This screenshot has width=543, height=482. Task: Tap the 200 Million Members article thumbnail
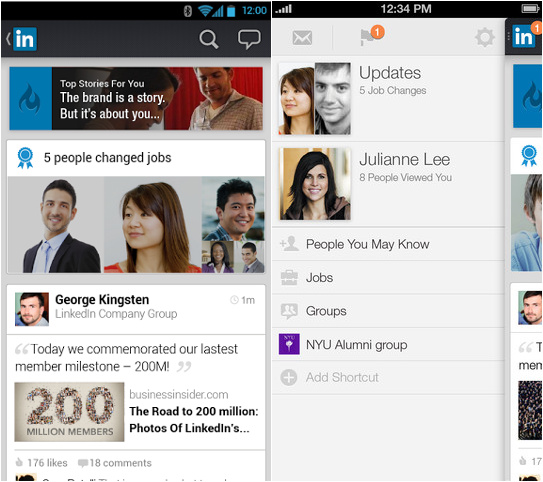[x=69, y=412]
